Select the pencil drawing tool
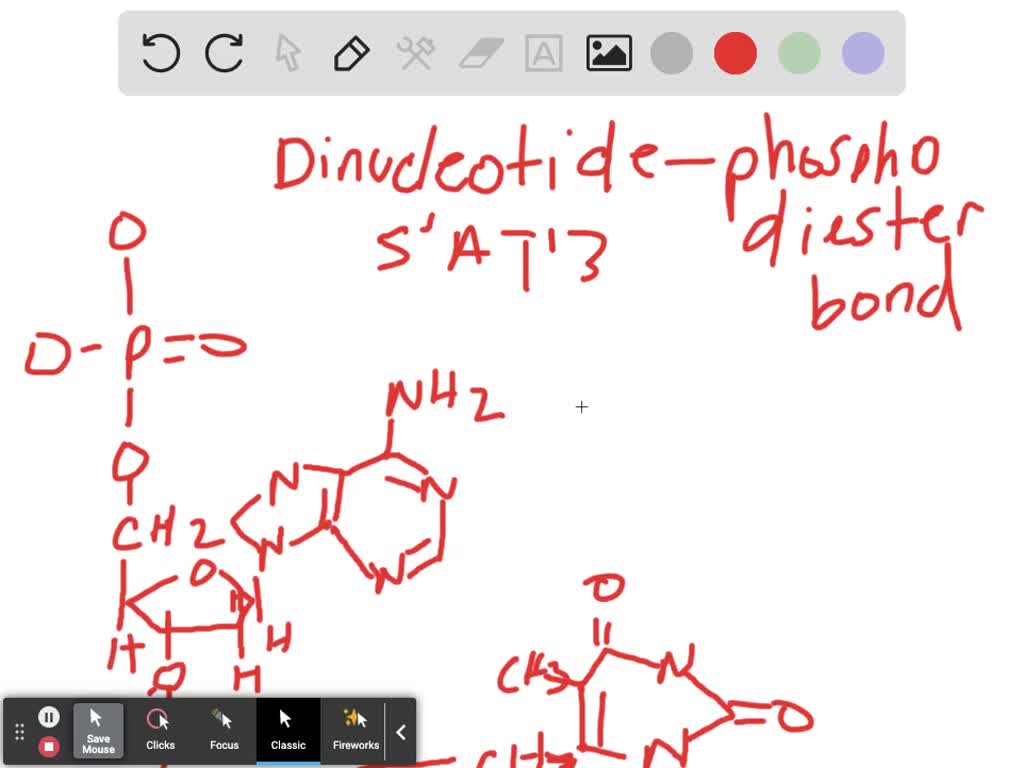The height and width of the screenshot is (768, 1024). click(352, 53)
